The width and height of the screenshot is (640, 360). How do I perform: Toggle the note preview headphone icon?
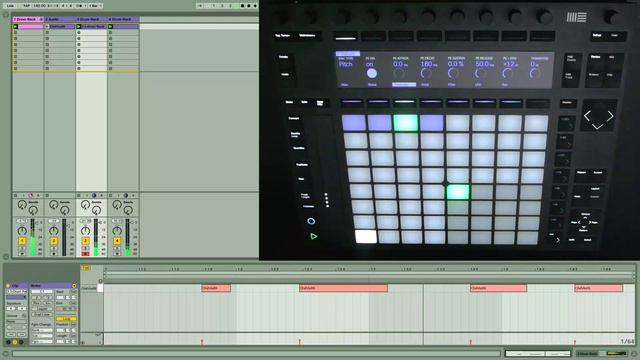(x=100, y=281)
